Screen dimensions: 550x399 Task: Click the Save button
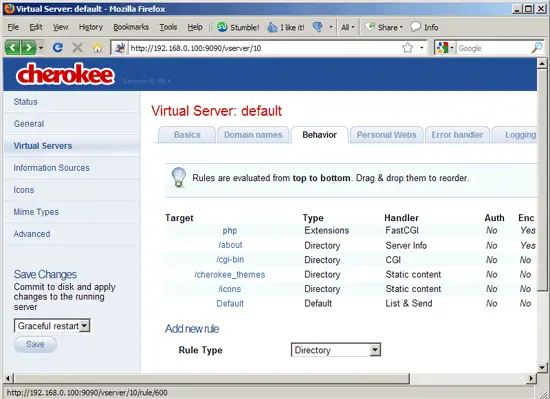click(x=35, y=344)
